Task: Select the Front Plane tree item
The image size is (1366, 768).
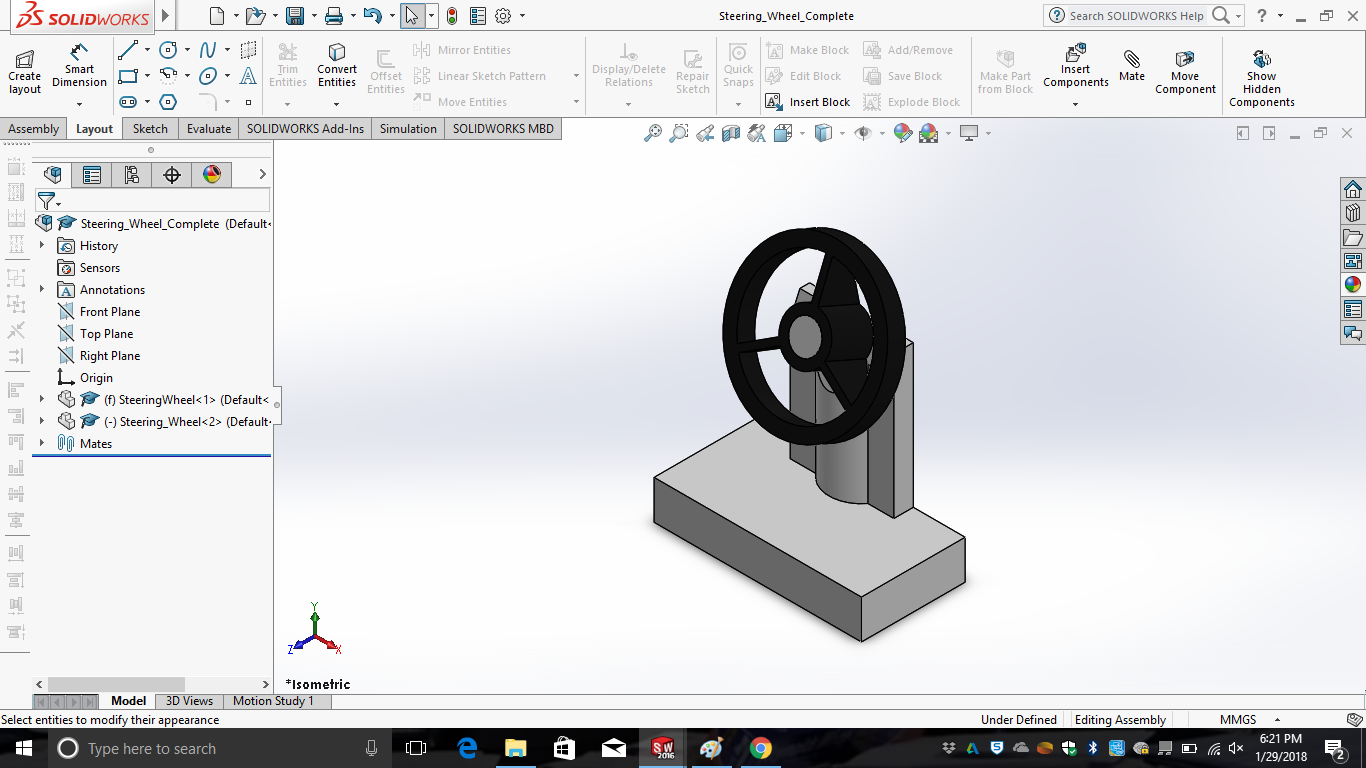Action: [99, 312]
